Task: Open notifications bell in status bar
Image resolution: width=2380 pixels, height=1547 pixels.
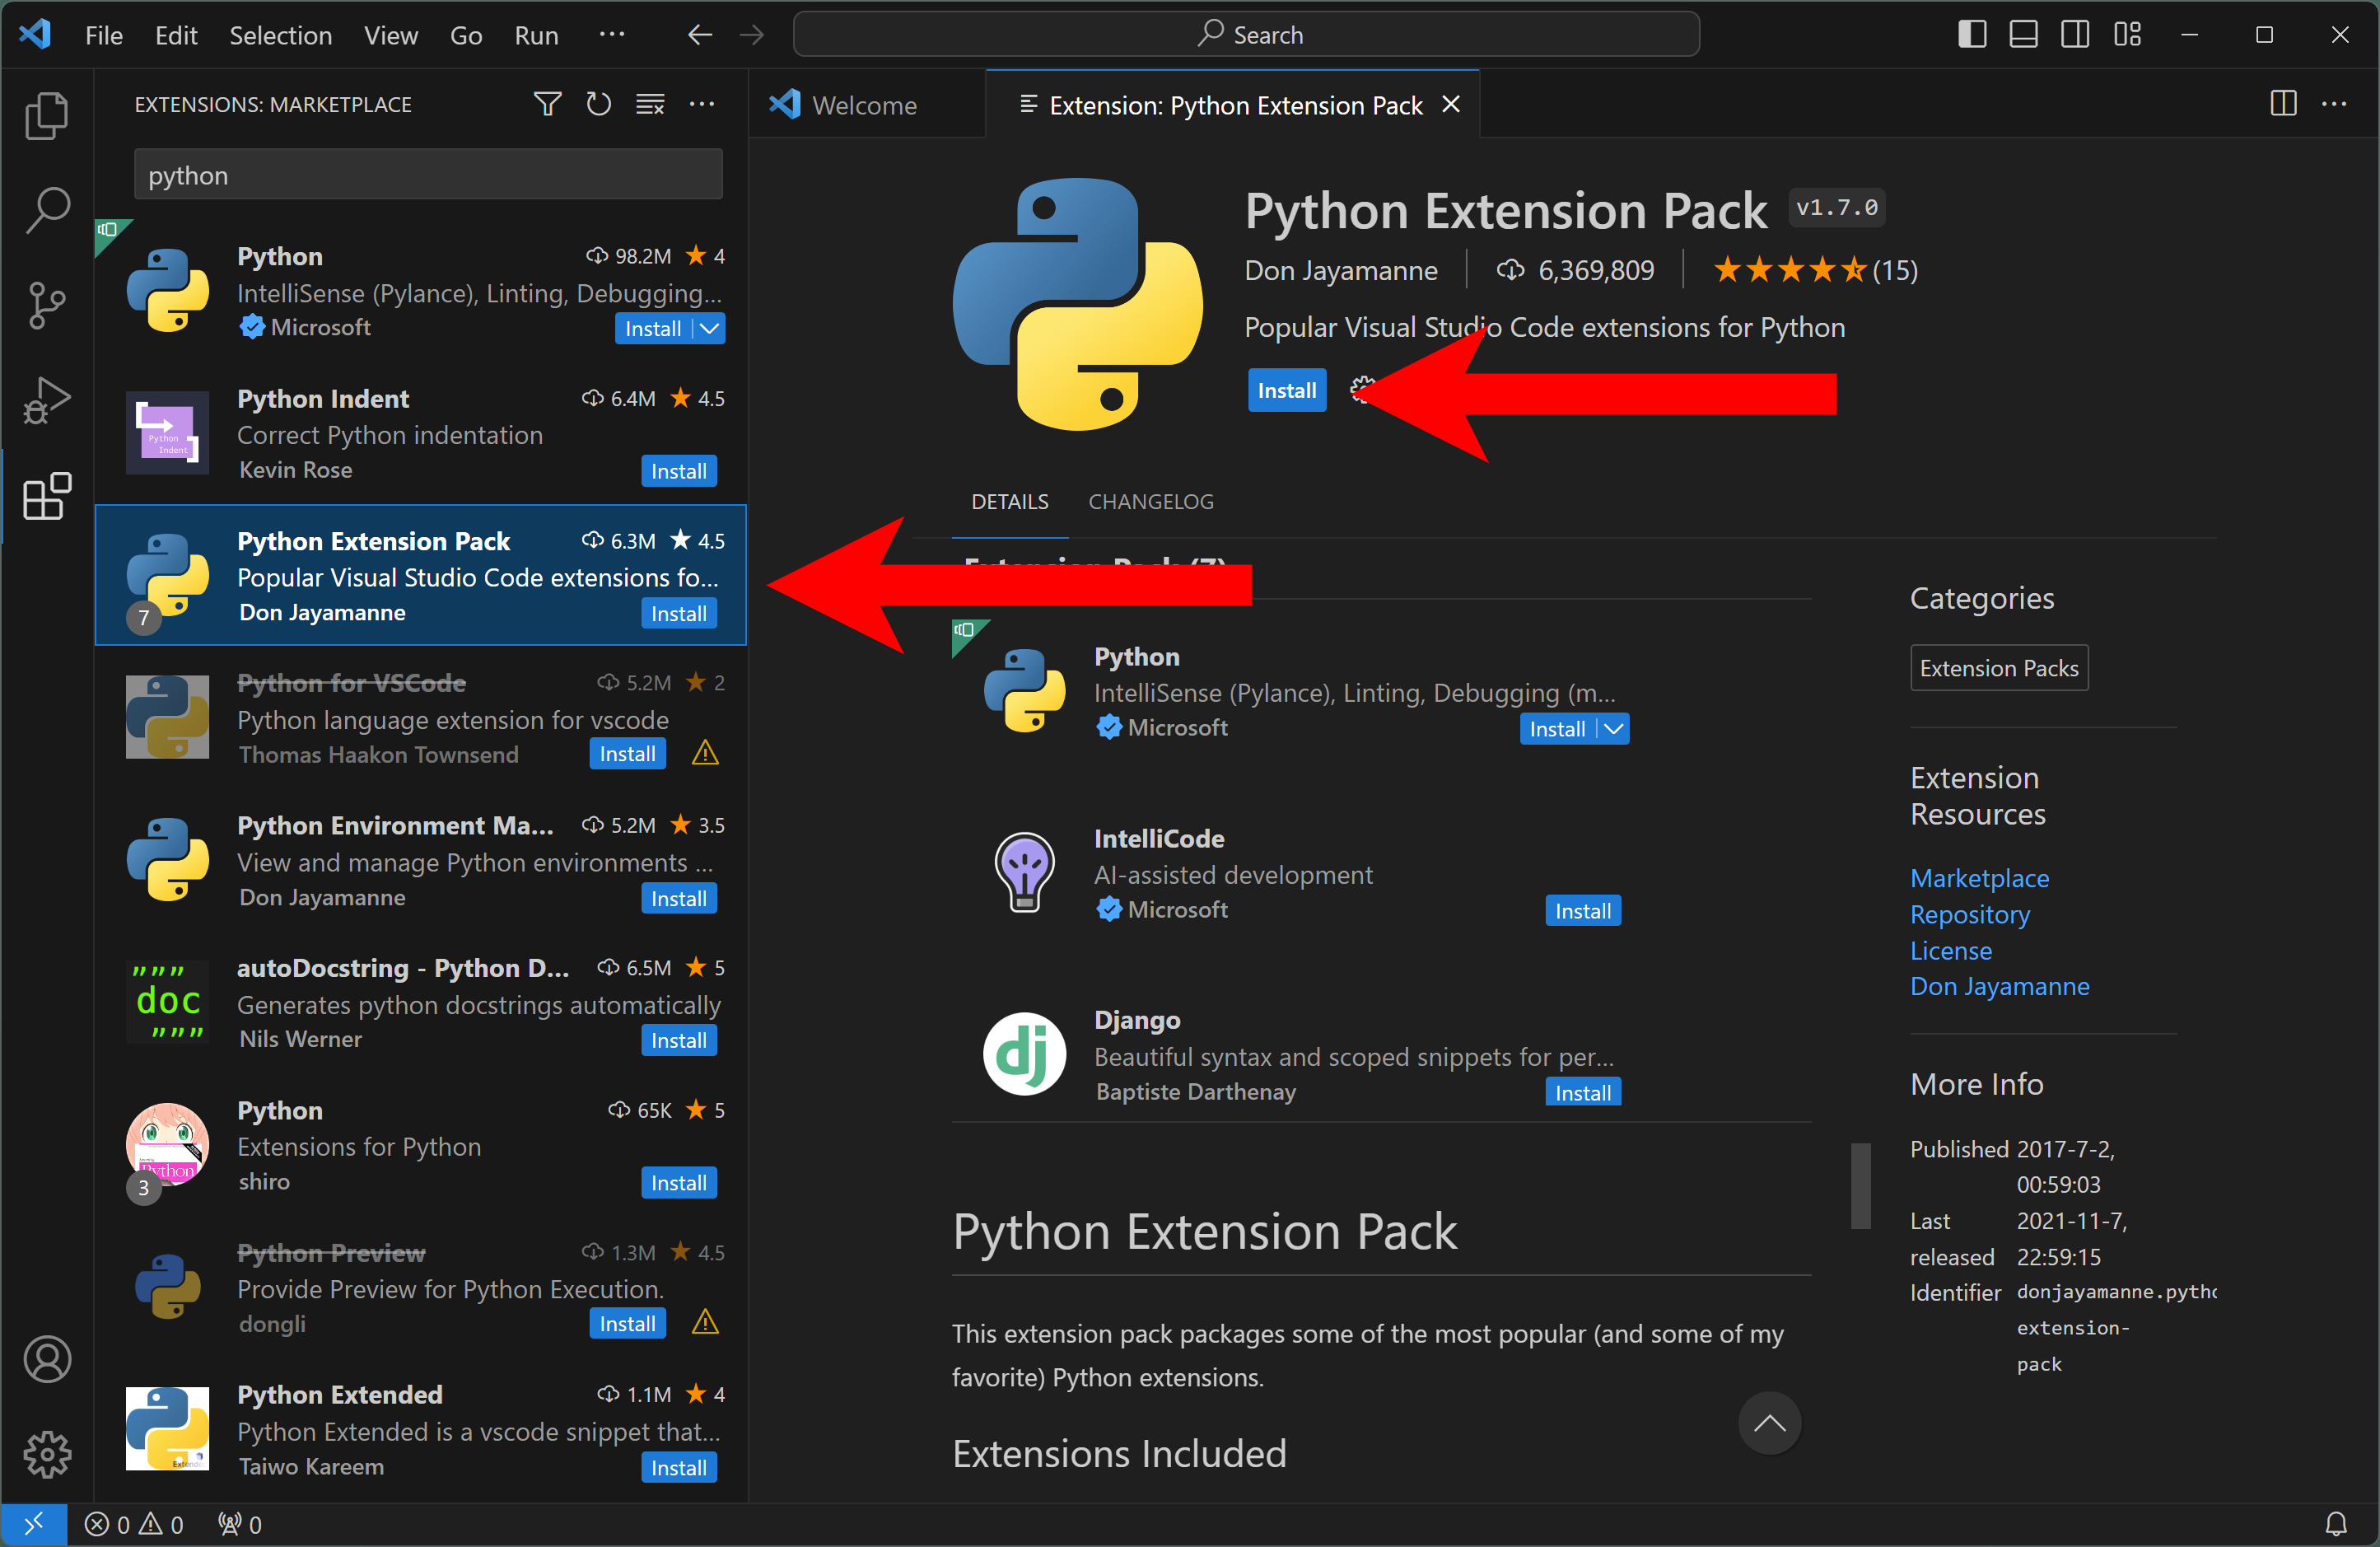Action: point(2336,1524)
